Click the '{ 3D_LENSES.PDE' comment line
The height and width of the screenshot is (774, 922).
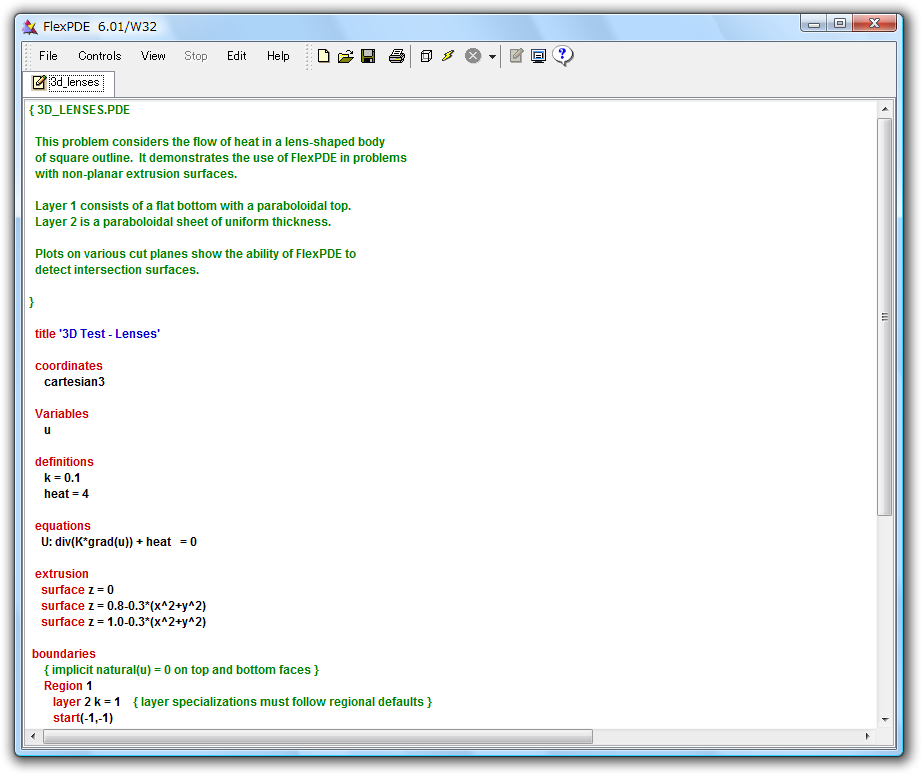click(79, 110)
